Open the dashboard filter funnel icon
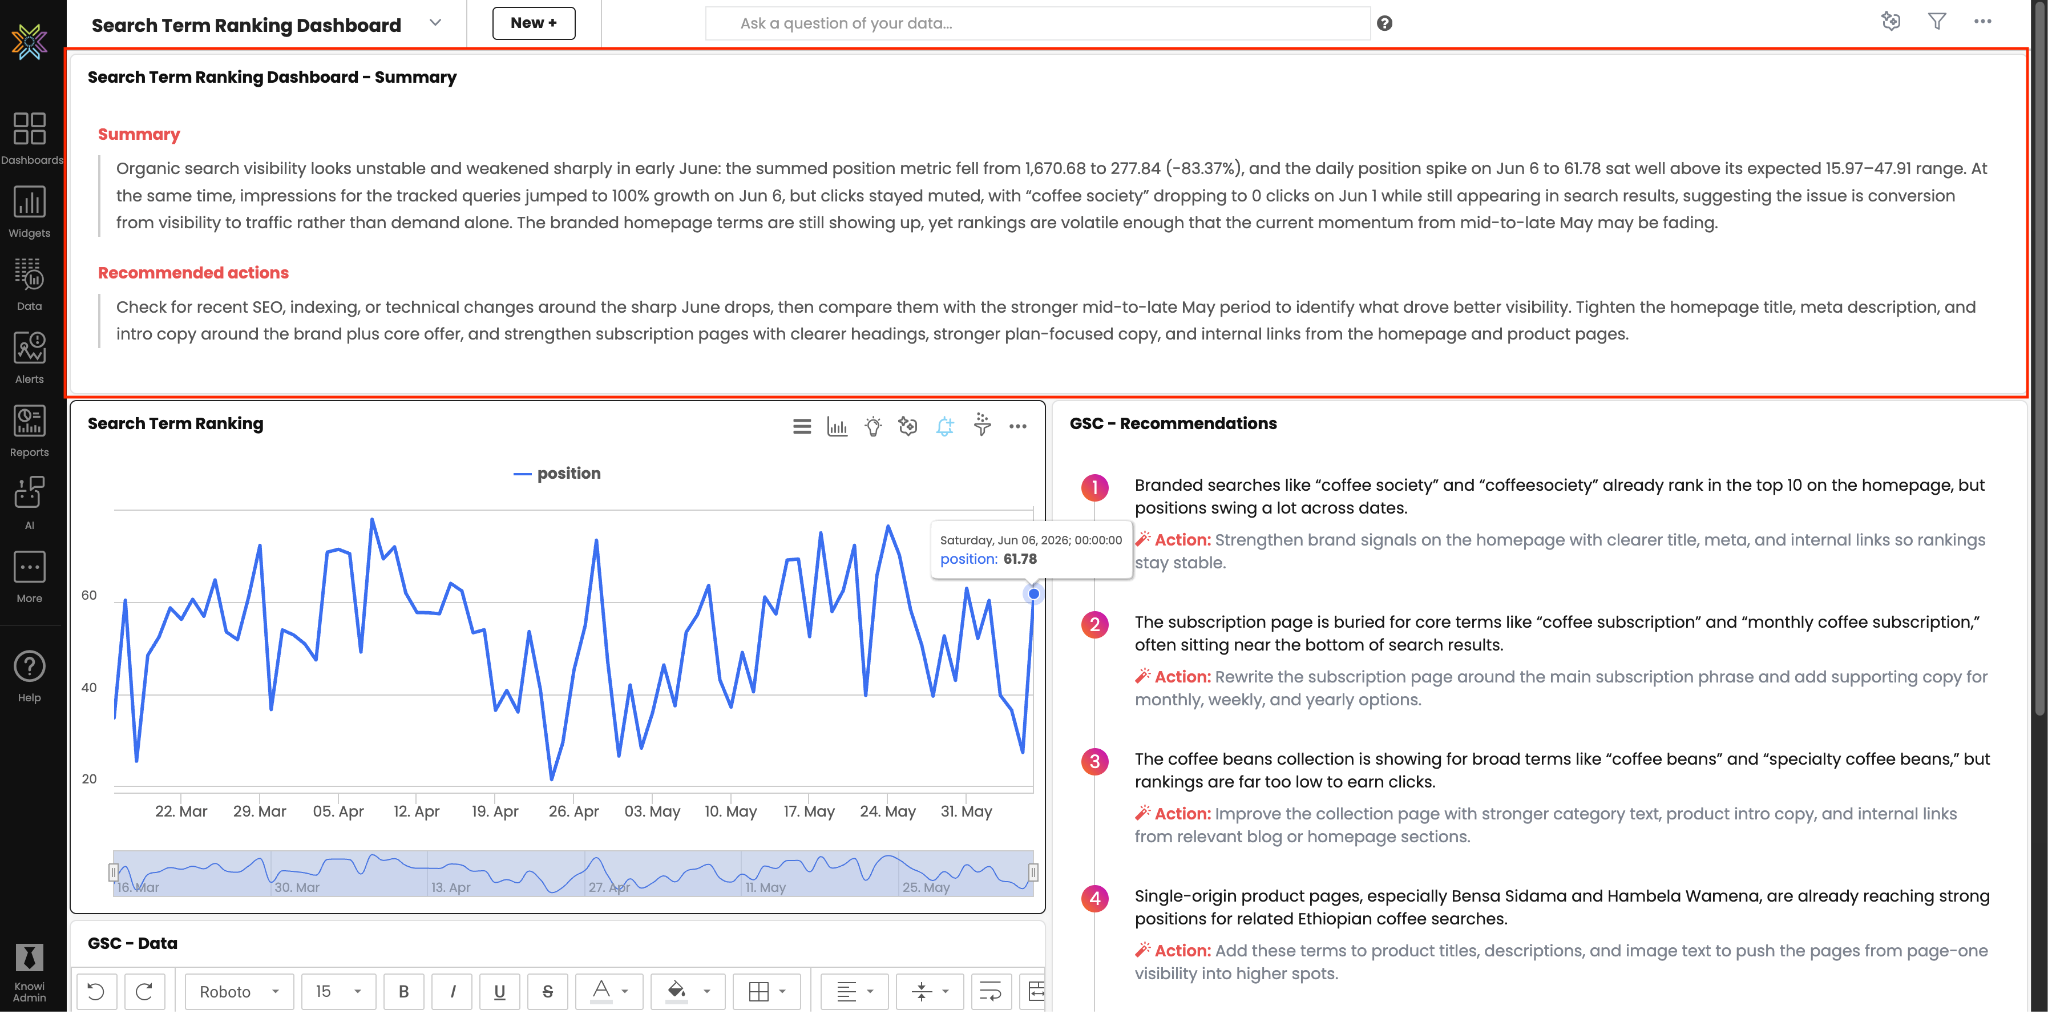Screen dimensions: 2048x1012 click(1937, 21)
